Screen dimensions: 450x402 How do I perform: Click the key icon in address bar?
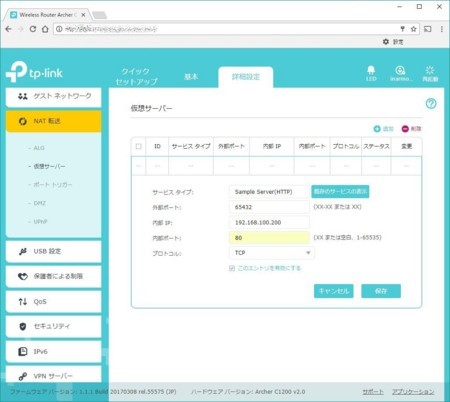pos(403,29)
